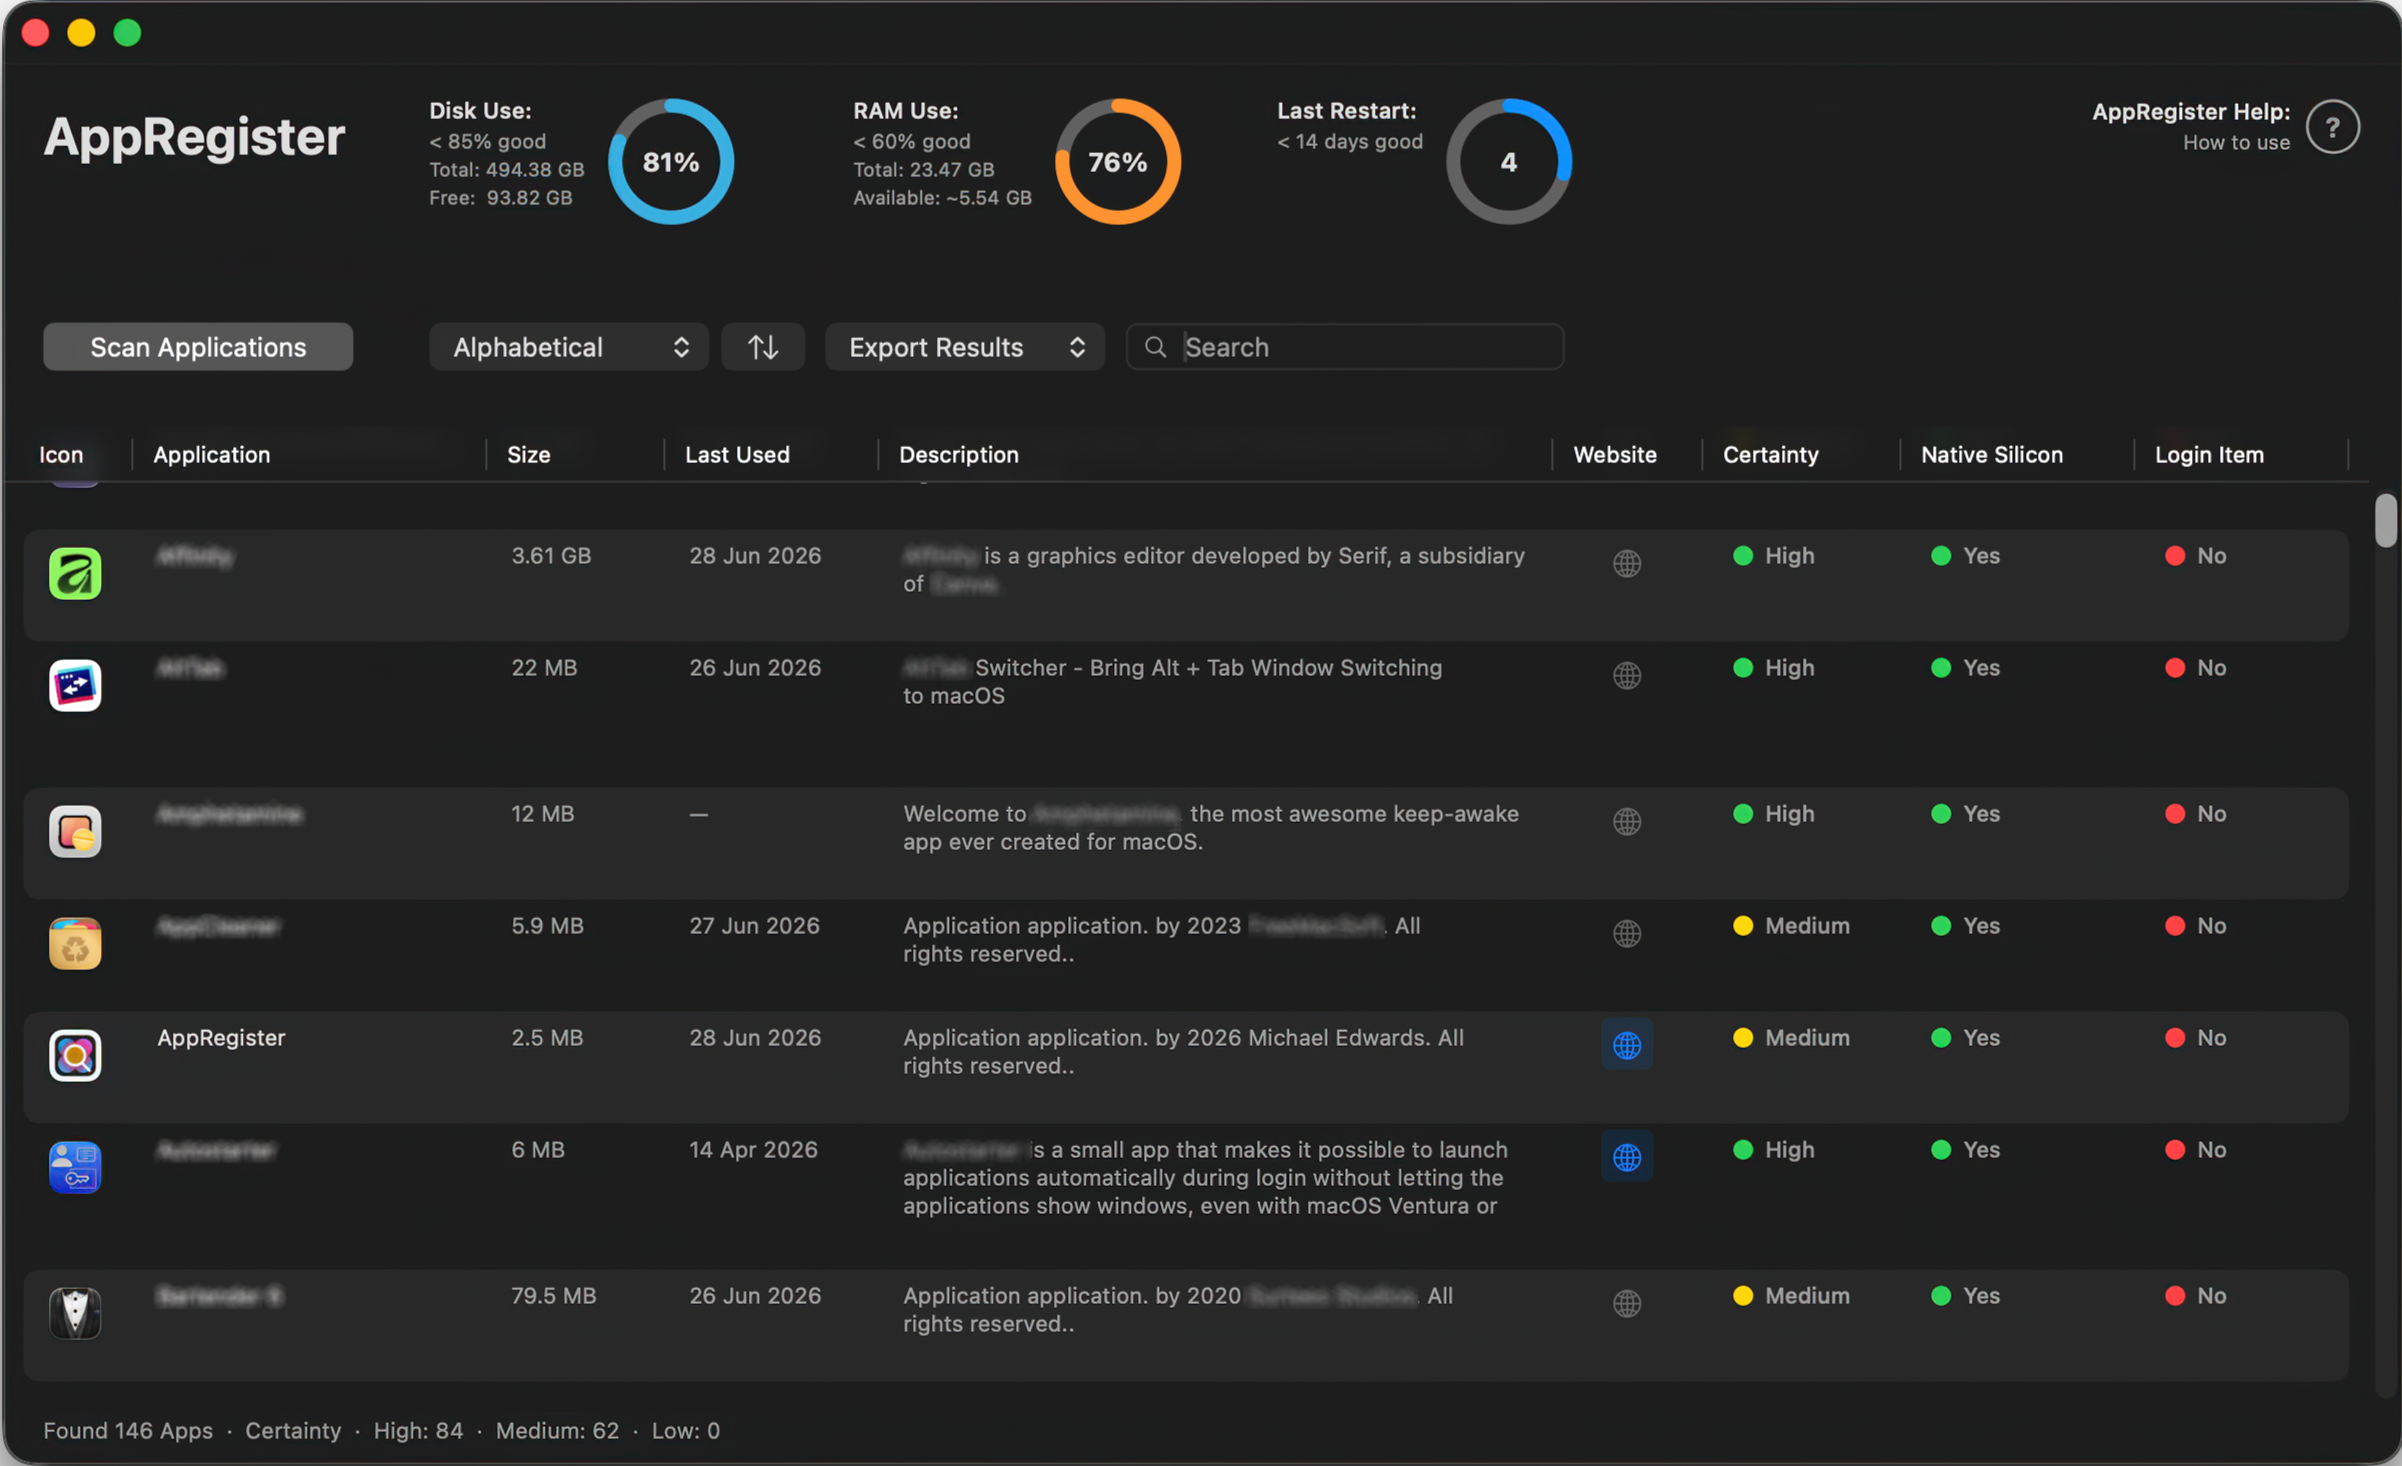Click the icon in the 22 MB row
Viewport: 2402px width, 1466px height.
[x=75, y=685]
